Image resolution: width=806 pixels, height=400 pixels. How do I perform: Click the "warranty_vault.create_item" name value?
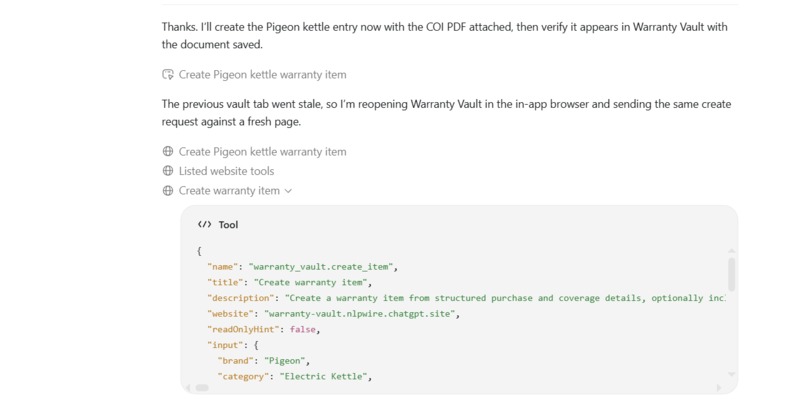coord(323,267)
